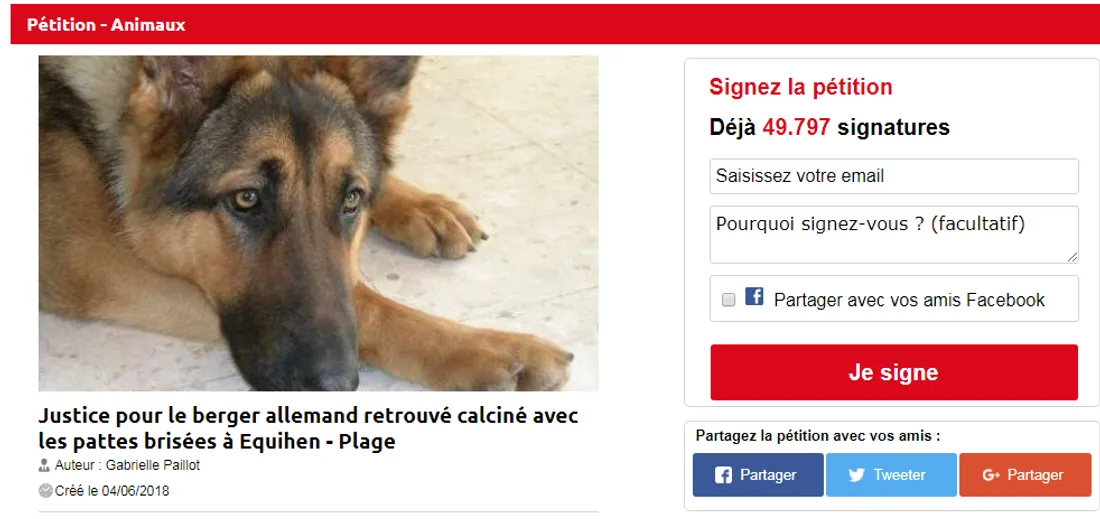Sign the petition with 'Je signe'
Viewport: 1100px width, 519px height.
click(894, 372)
